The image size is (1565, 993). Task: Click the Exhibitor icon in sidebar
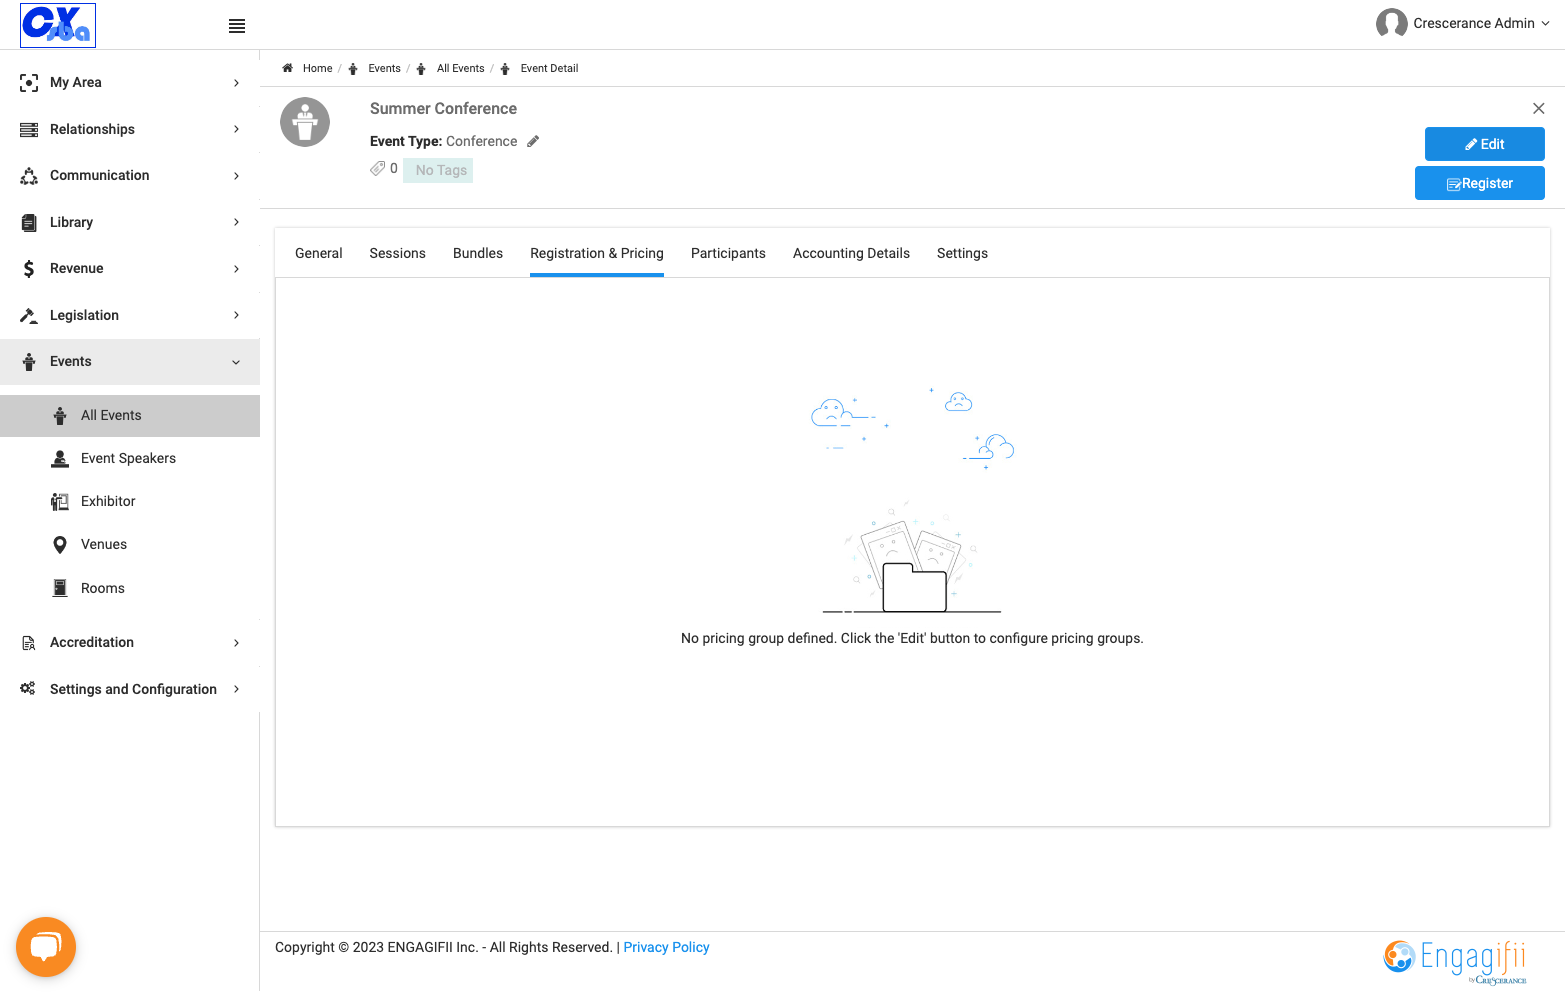point(60,501)
